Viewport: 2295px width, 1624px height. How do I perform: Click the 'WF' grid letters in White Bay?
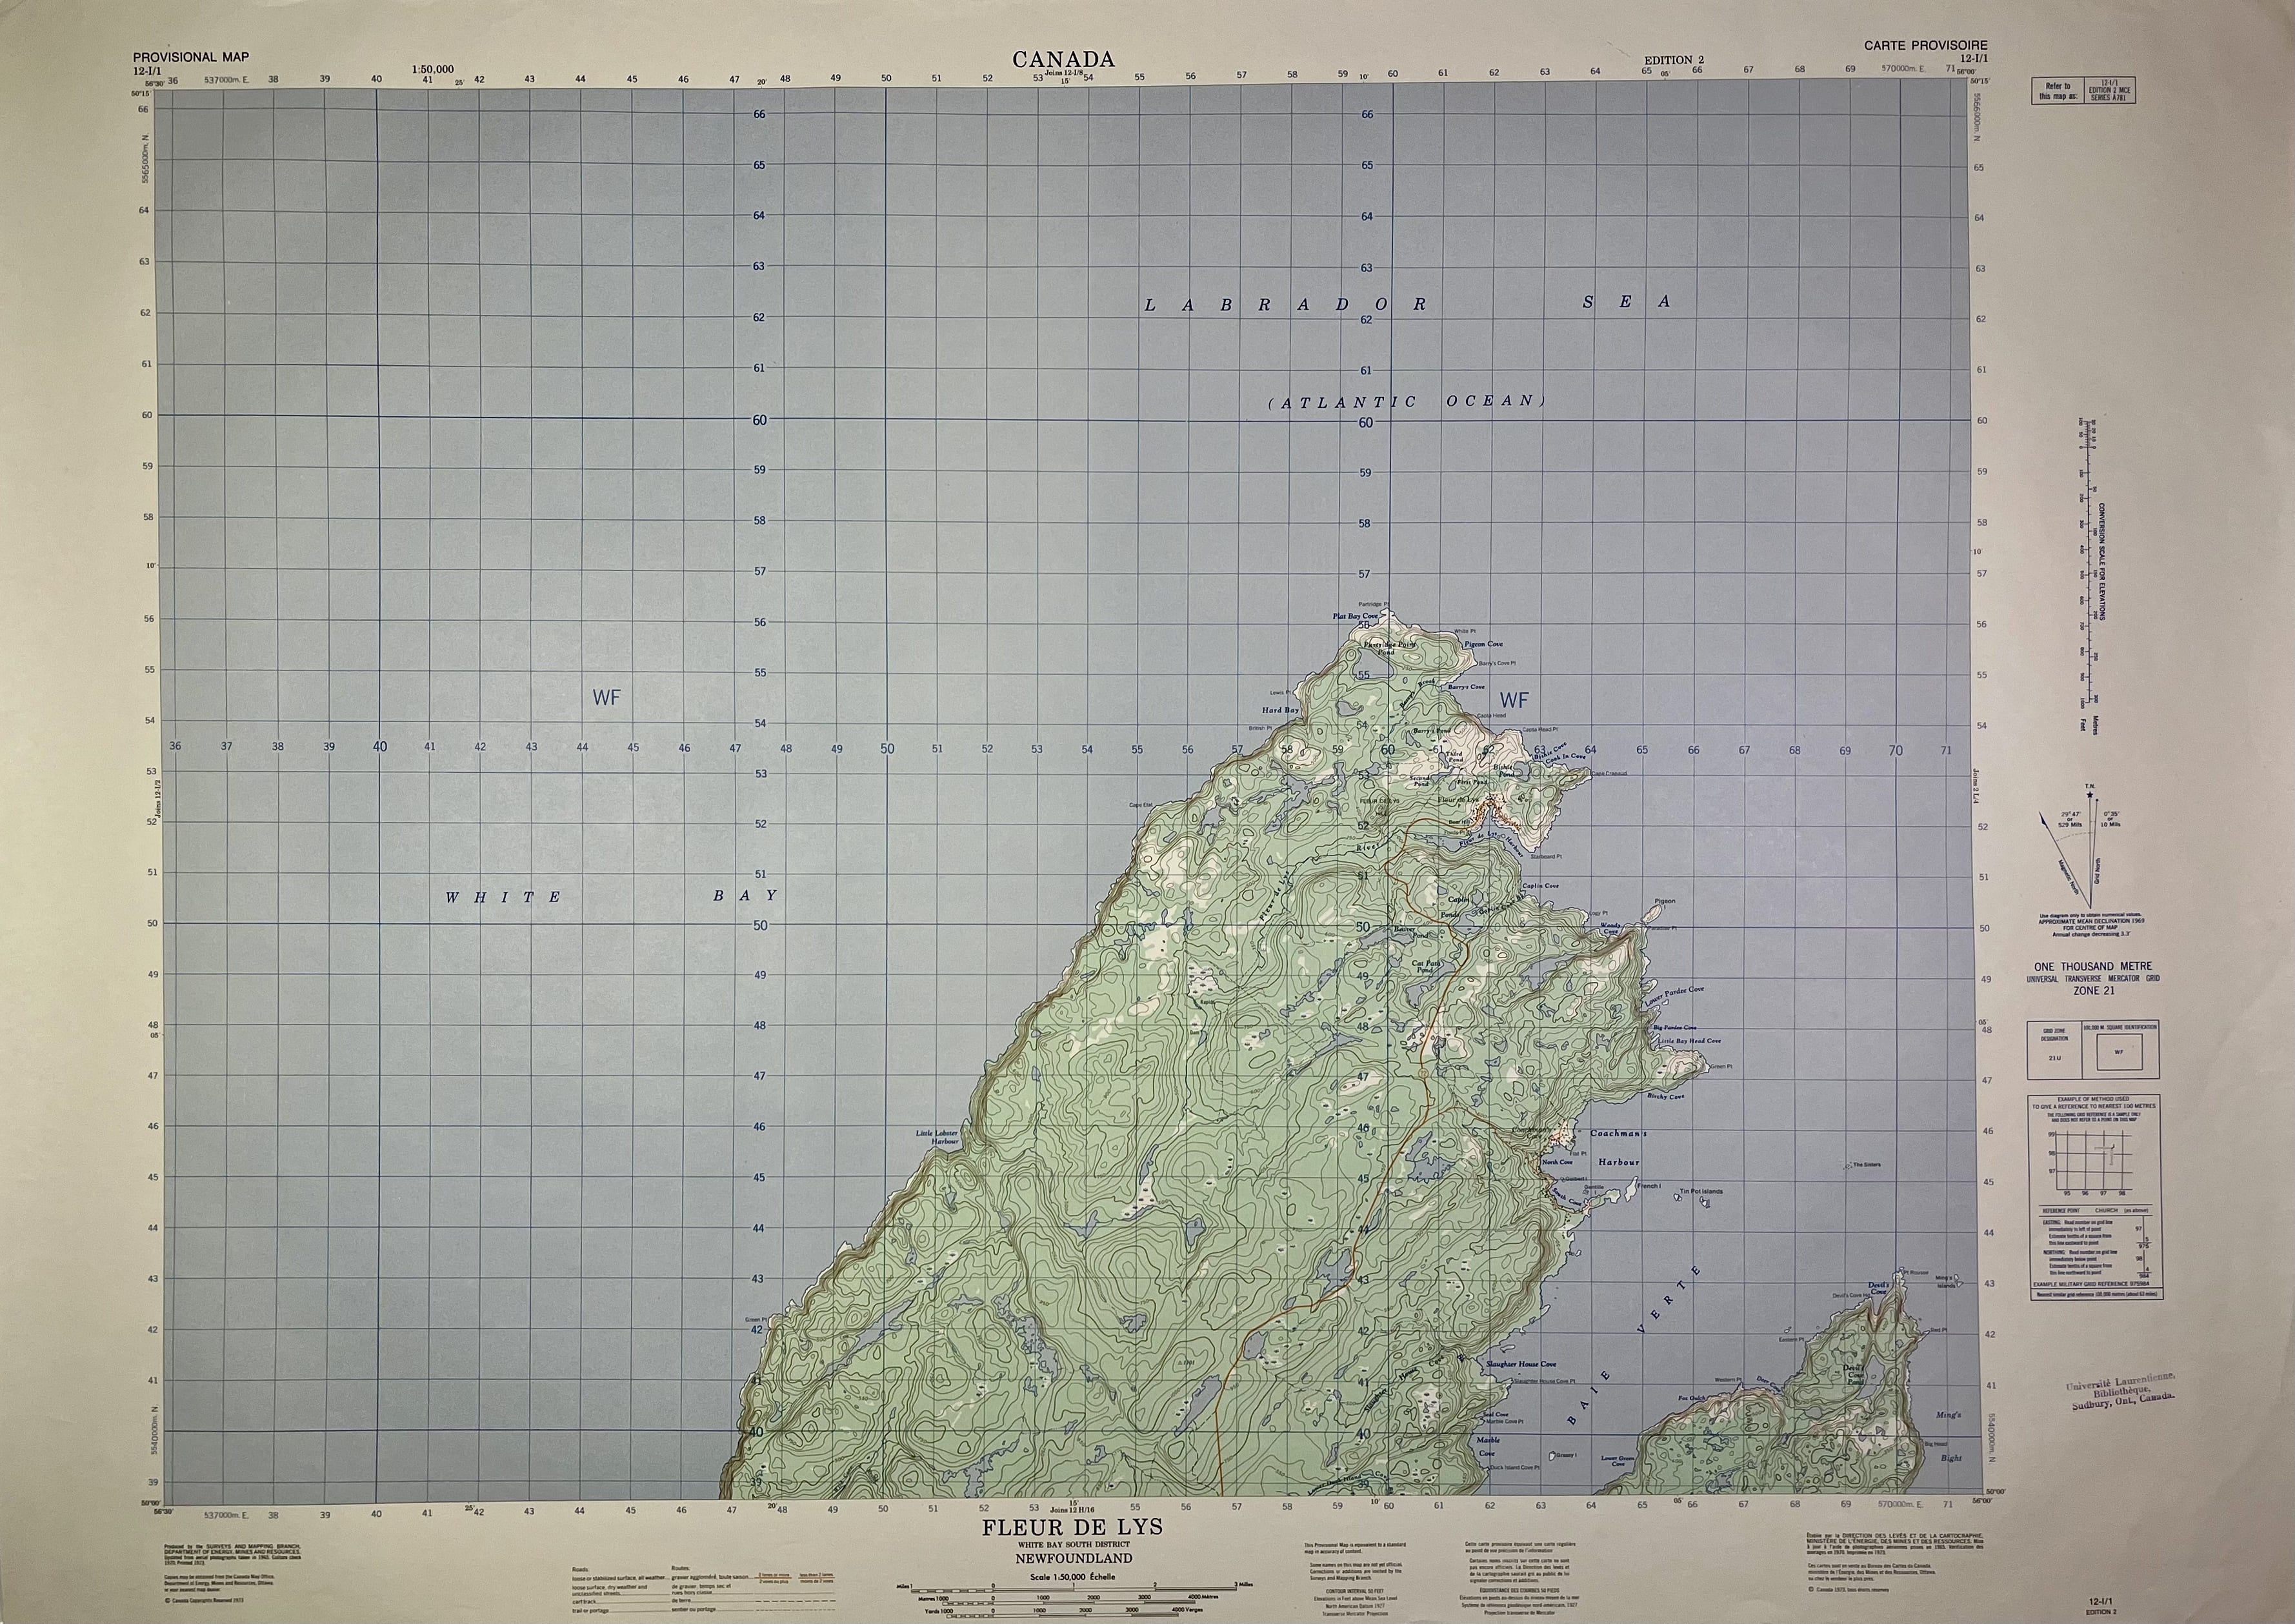(606, 698)
